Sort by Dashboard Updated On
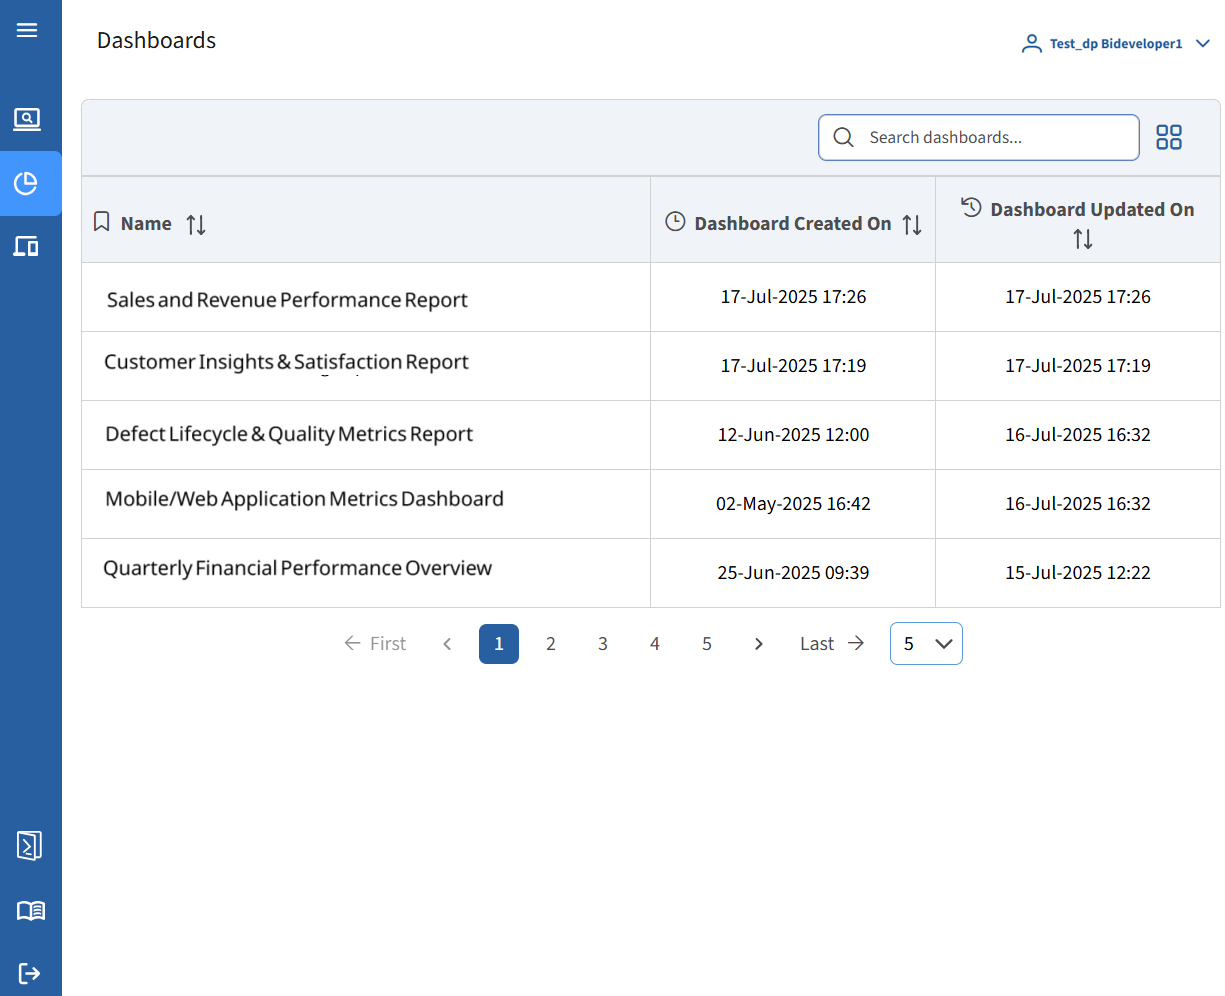The image size is (1225, 996). point(1082,239)
